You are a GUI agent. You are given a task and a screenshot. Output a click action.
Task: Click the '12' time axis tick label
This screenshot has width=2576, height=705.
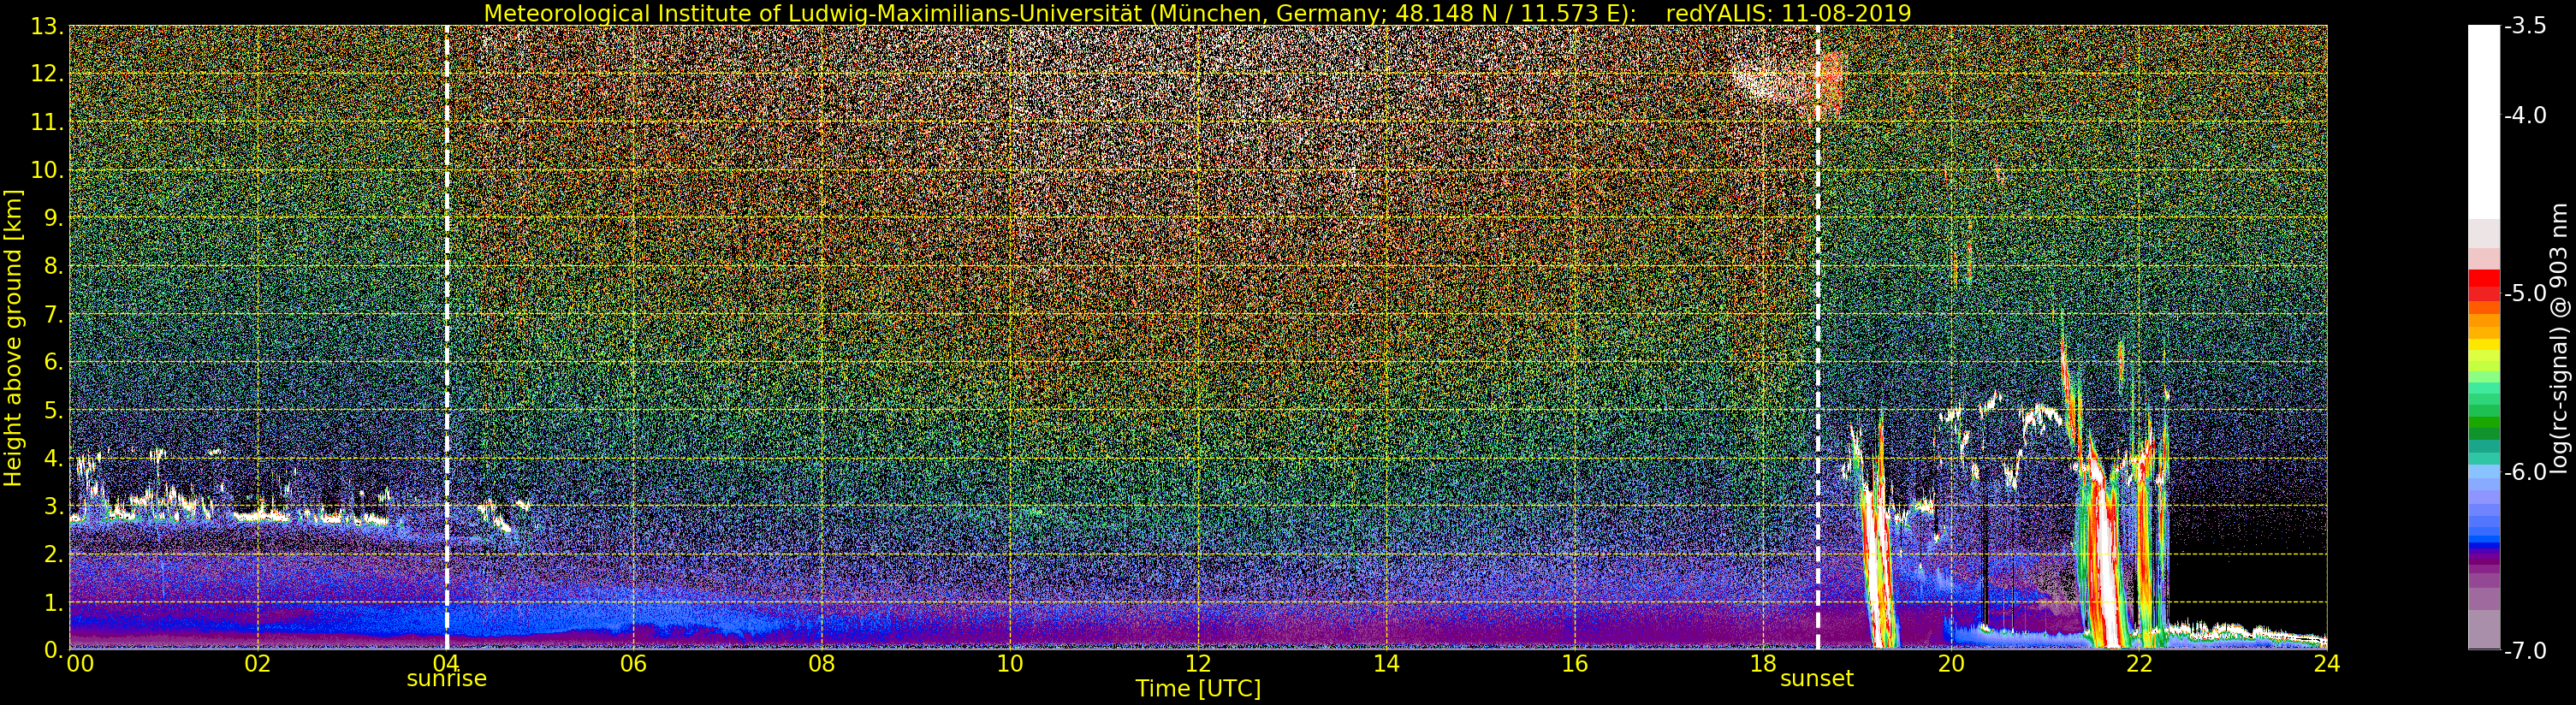tap(1198, 663)
